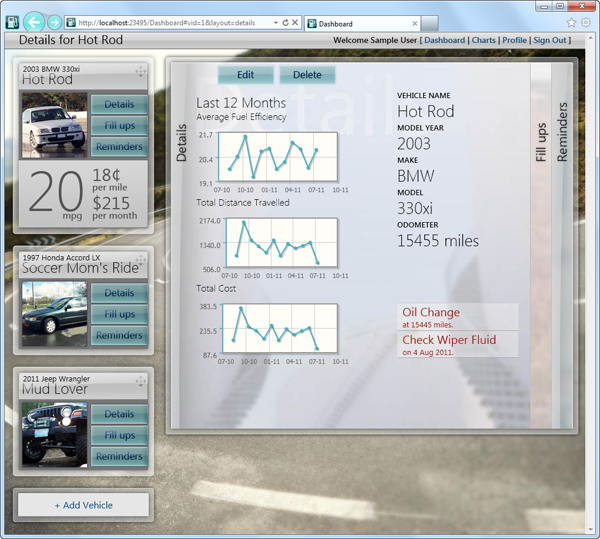Click the browser Forward arrow button
This screenshot has height=539, width=600.
[x=54, y=22]
